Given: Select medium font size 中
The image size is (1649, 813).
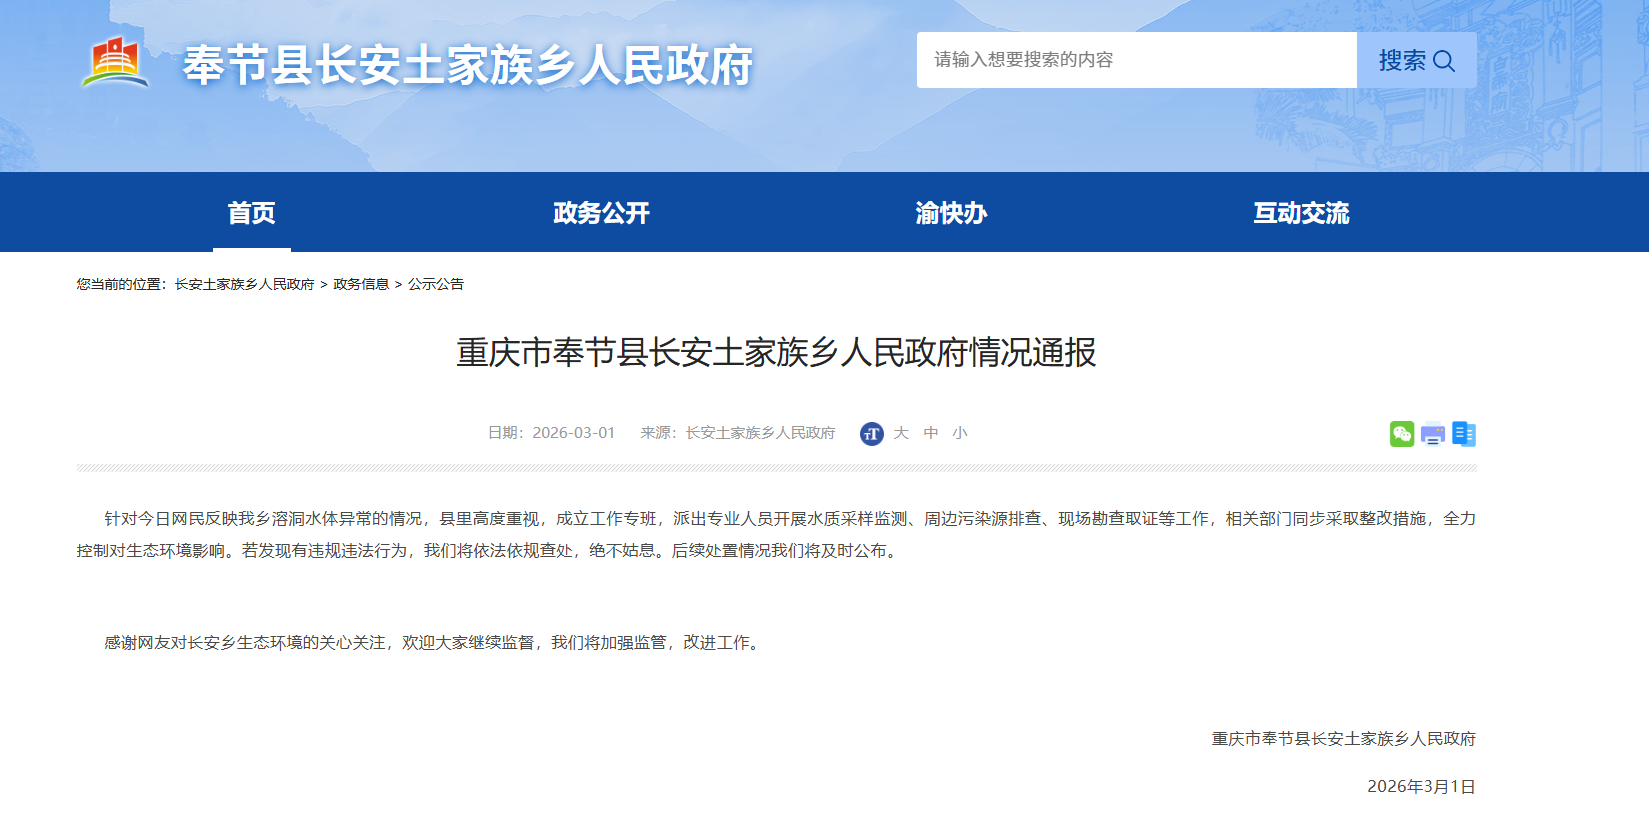Looking at the screenshot, I should tap(931, 433).
